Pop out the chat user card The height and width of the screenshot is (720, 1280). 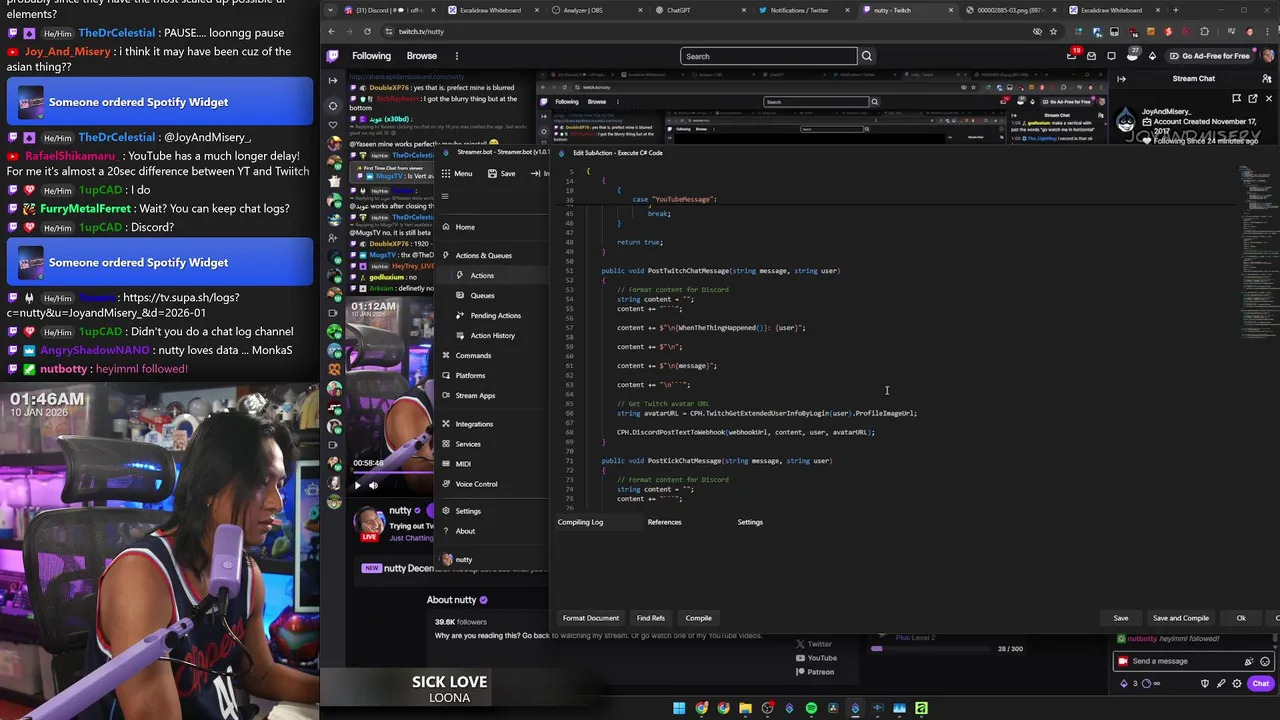pyautogui.click(x=1253, y=99)
